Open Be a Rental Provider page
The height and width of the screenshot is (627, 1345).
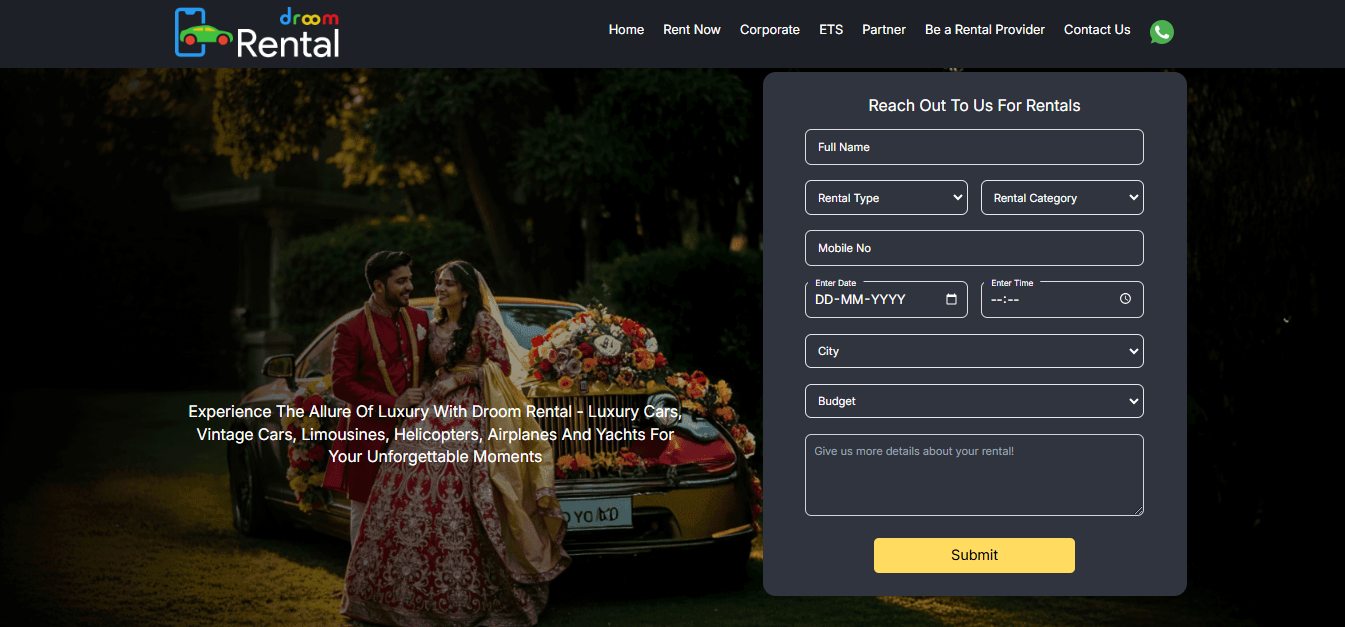click(x=985, y=30)
